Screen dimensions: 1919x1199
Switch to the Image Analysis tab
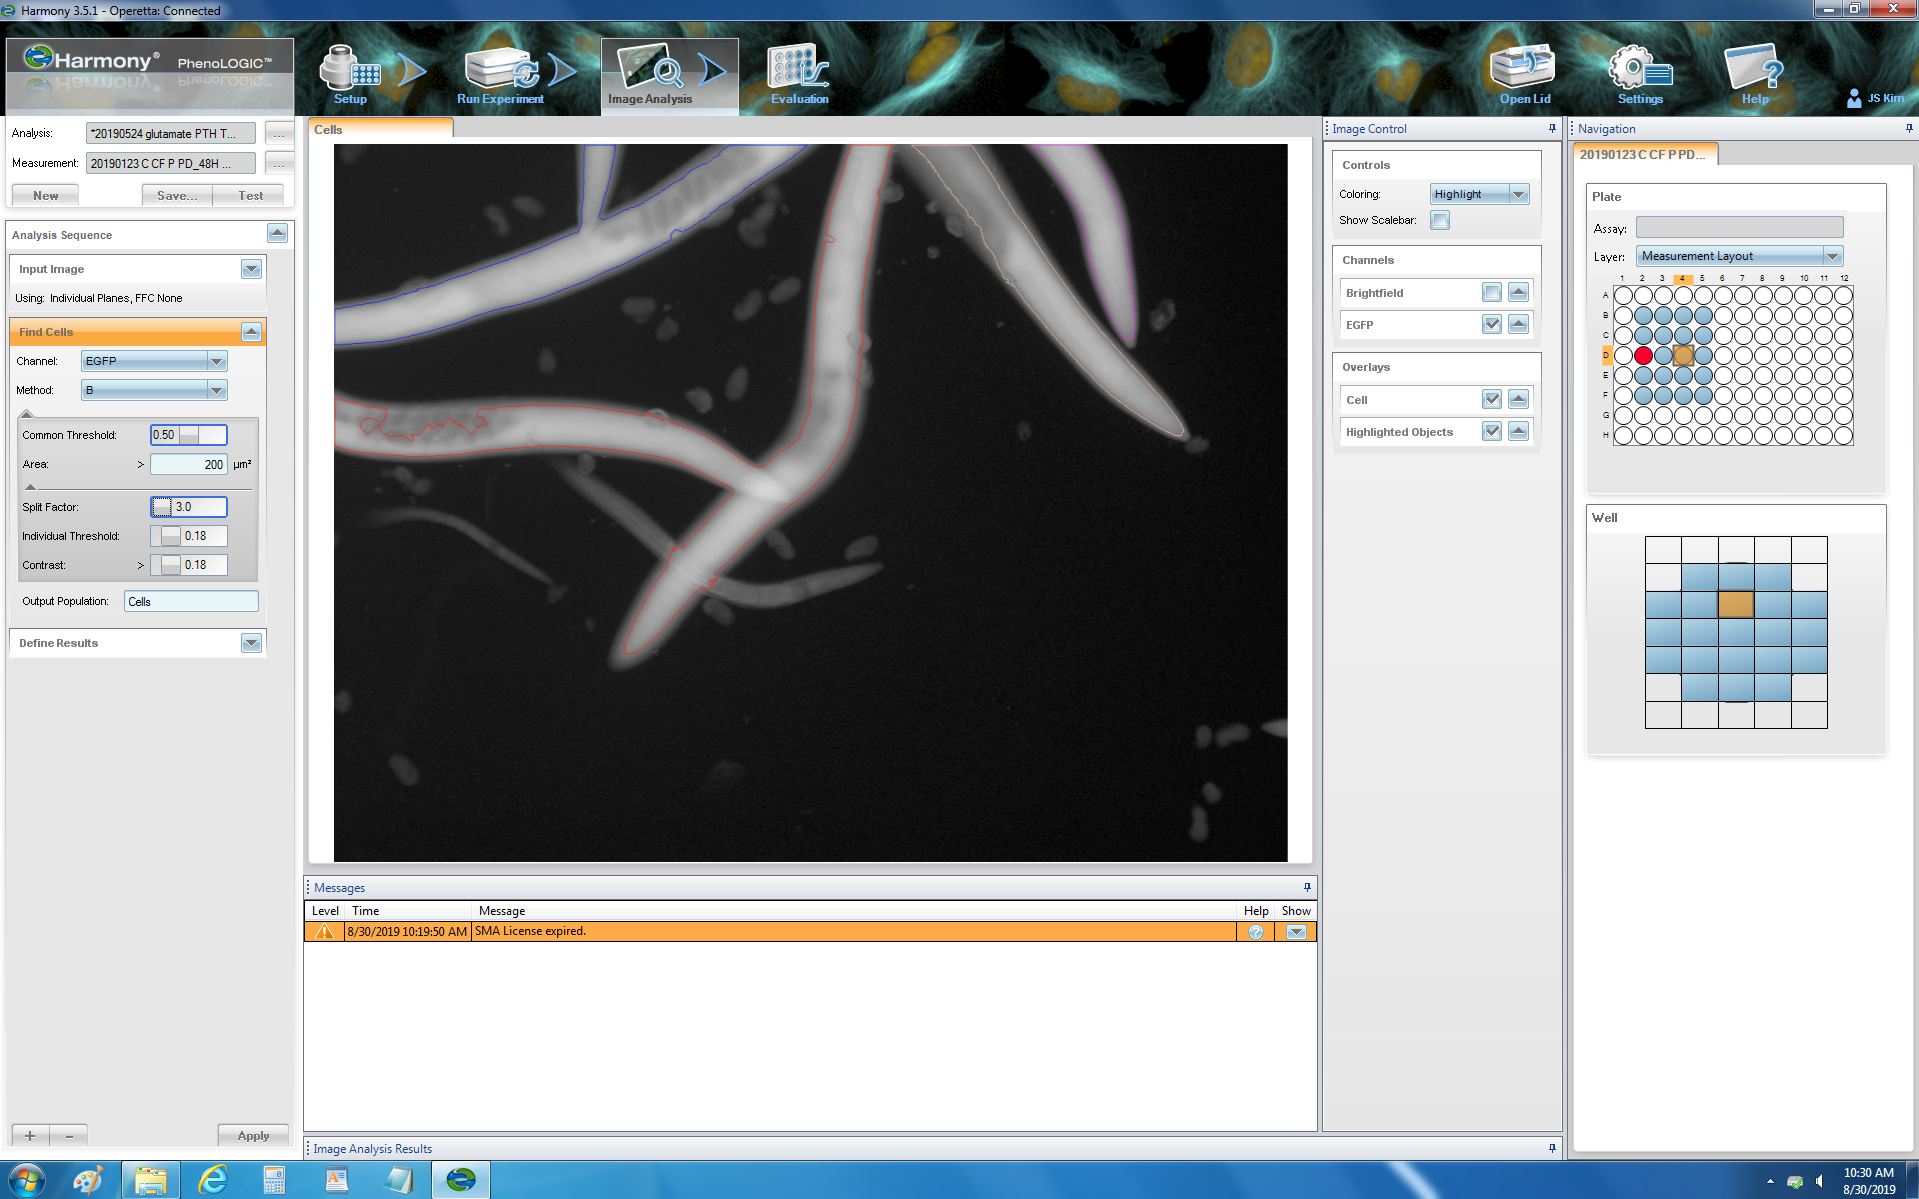tap(650, 75)
